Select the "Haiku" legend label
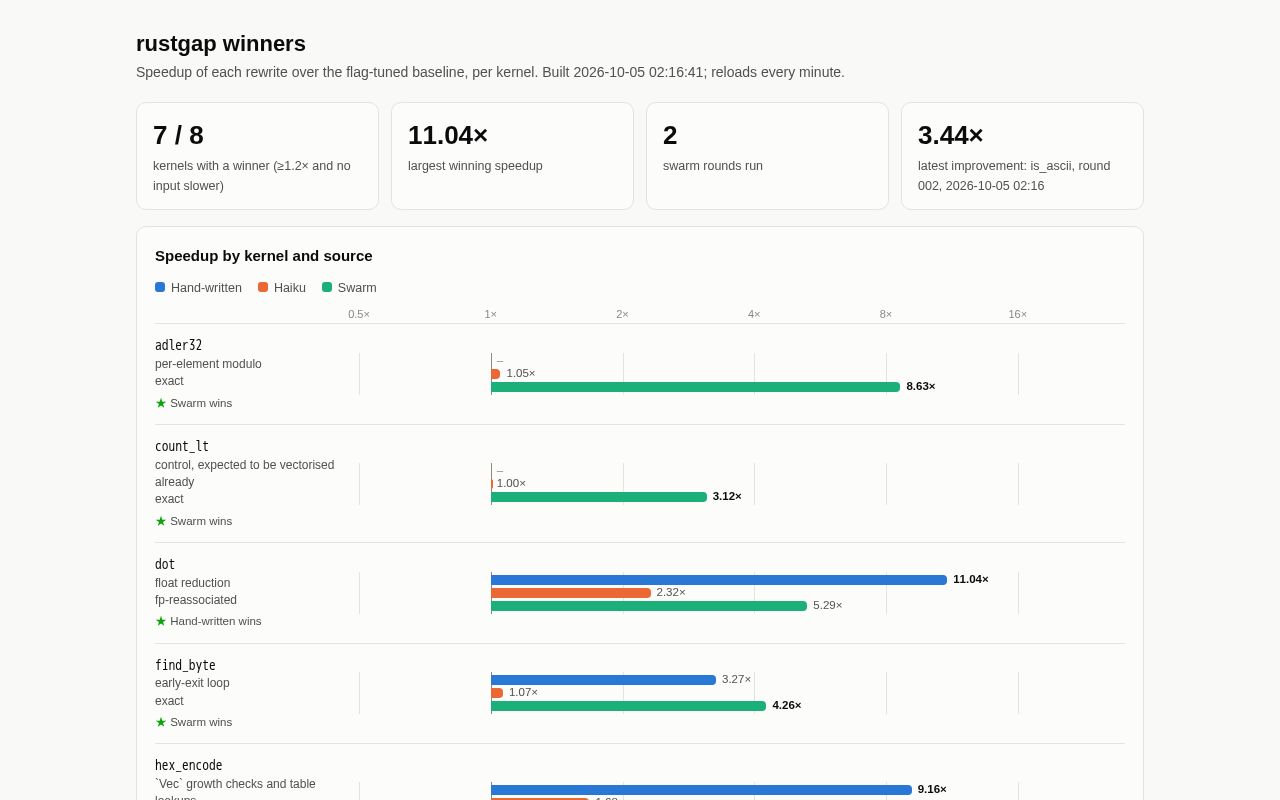The width and height of the screenshot is (1280, 800). [x=290, y=288]
